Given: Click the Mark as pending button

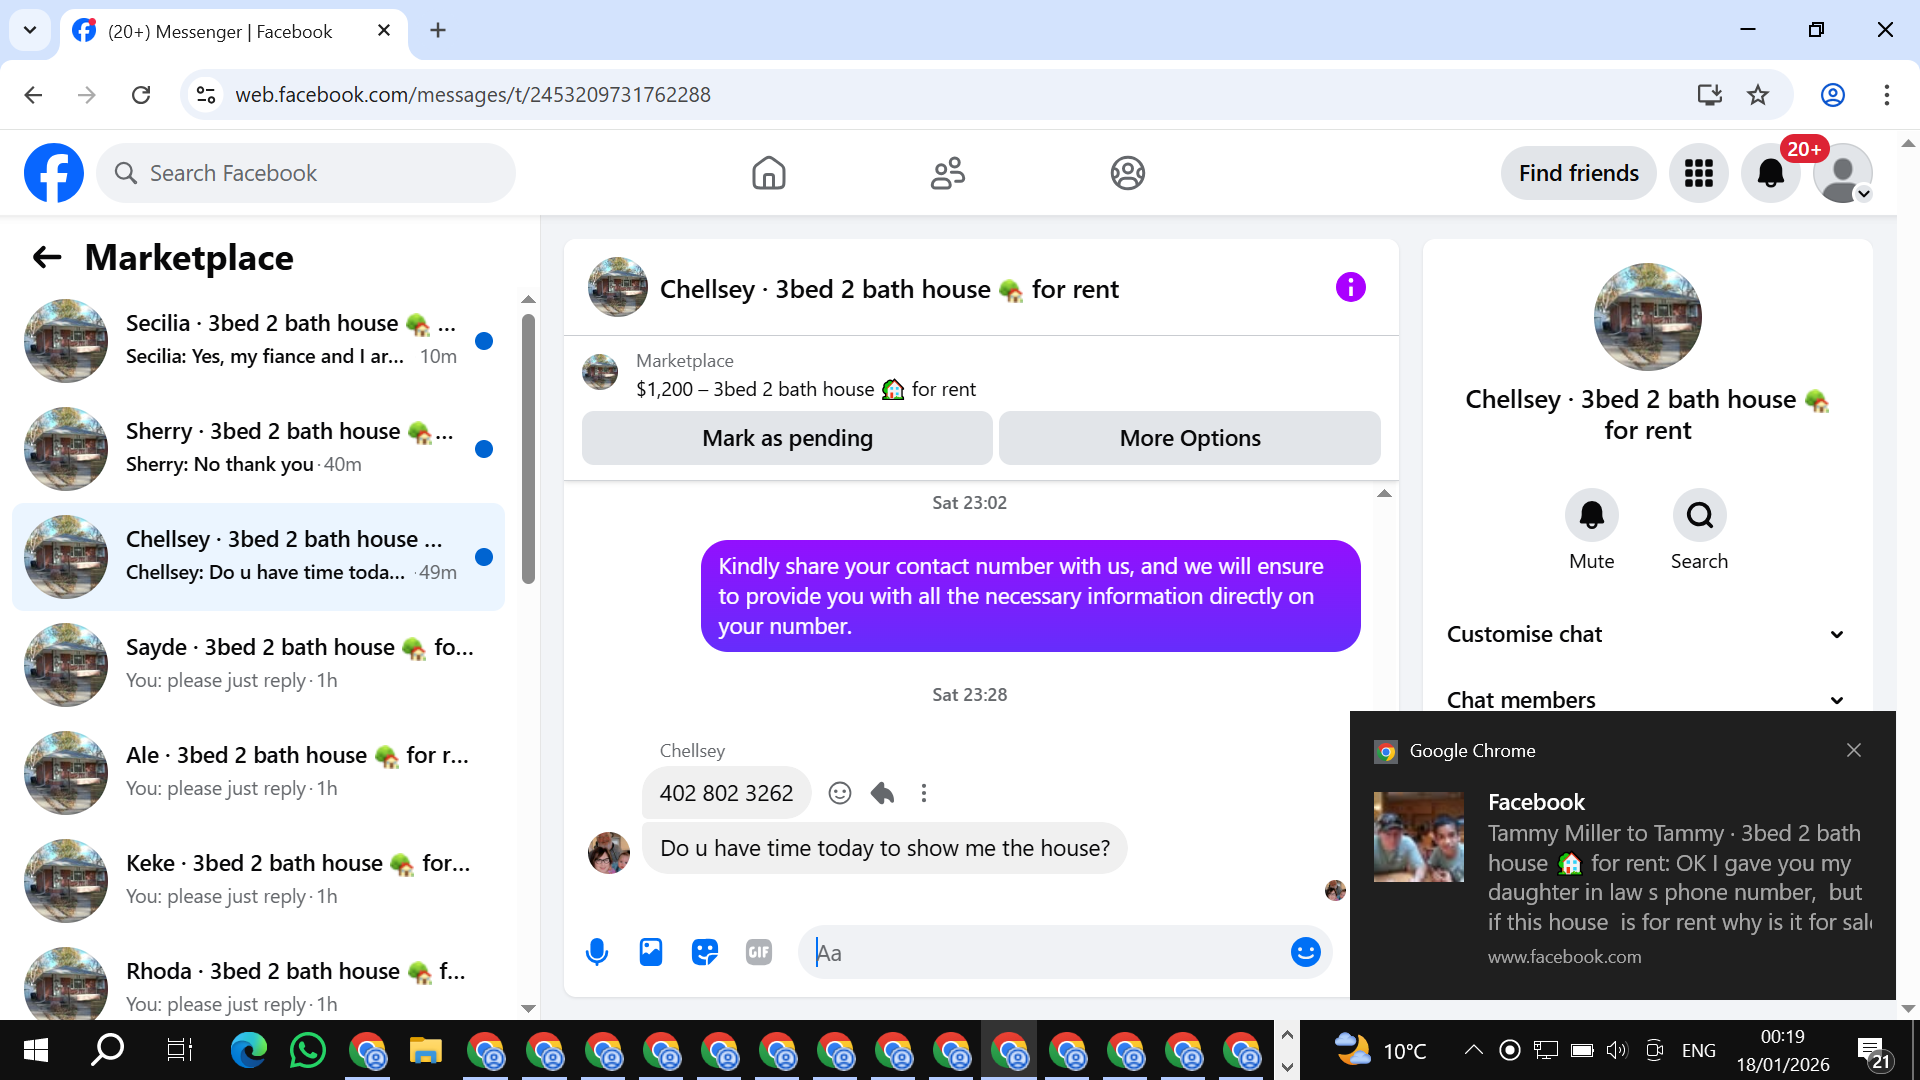Looking at the screenshot, I should 787,438.
